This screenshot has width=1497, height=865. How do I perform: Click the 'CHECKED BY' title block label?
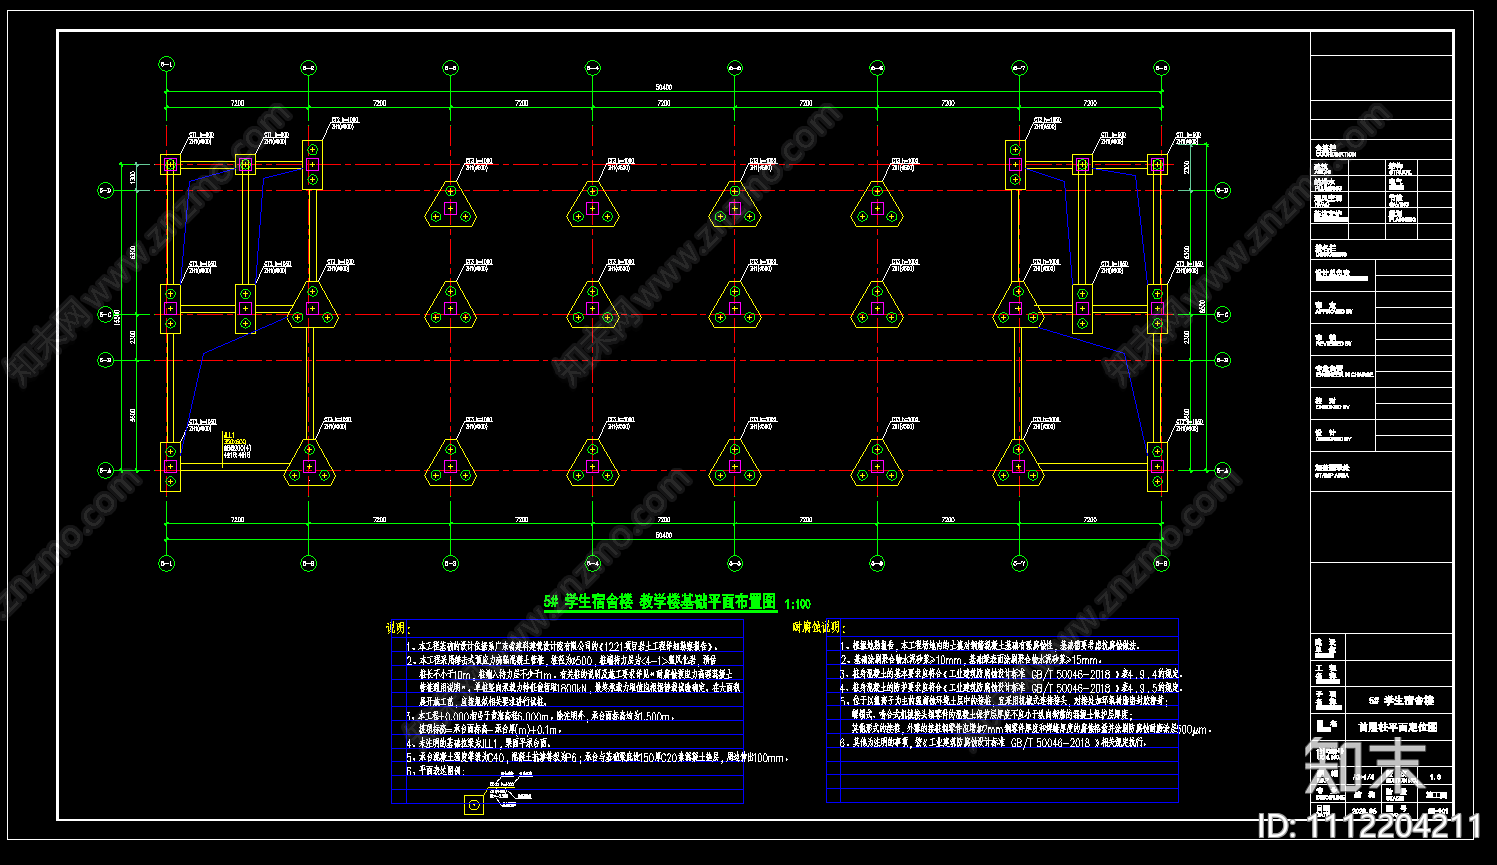1332,407
